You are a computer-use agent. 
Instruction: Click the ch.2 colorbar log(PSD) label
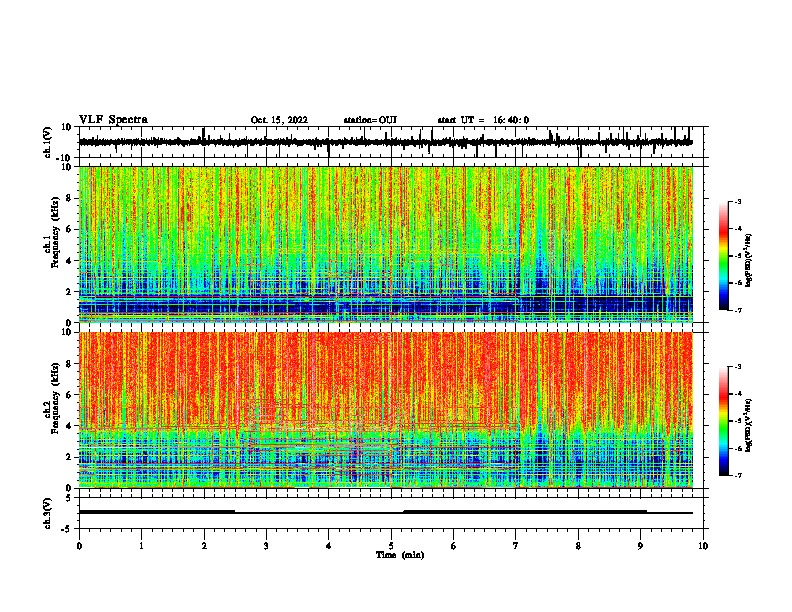click(x=749, y=425)
